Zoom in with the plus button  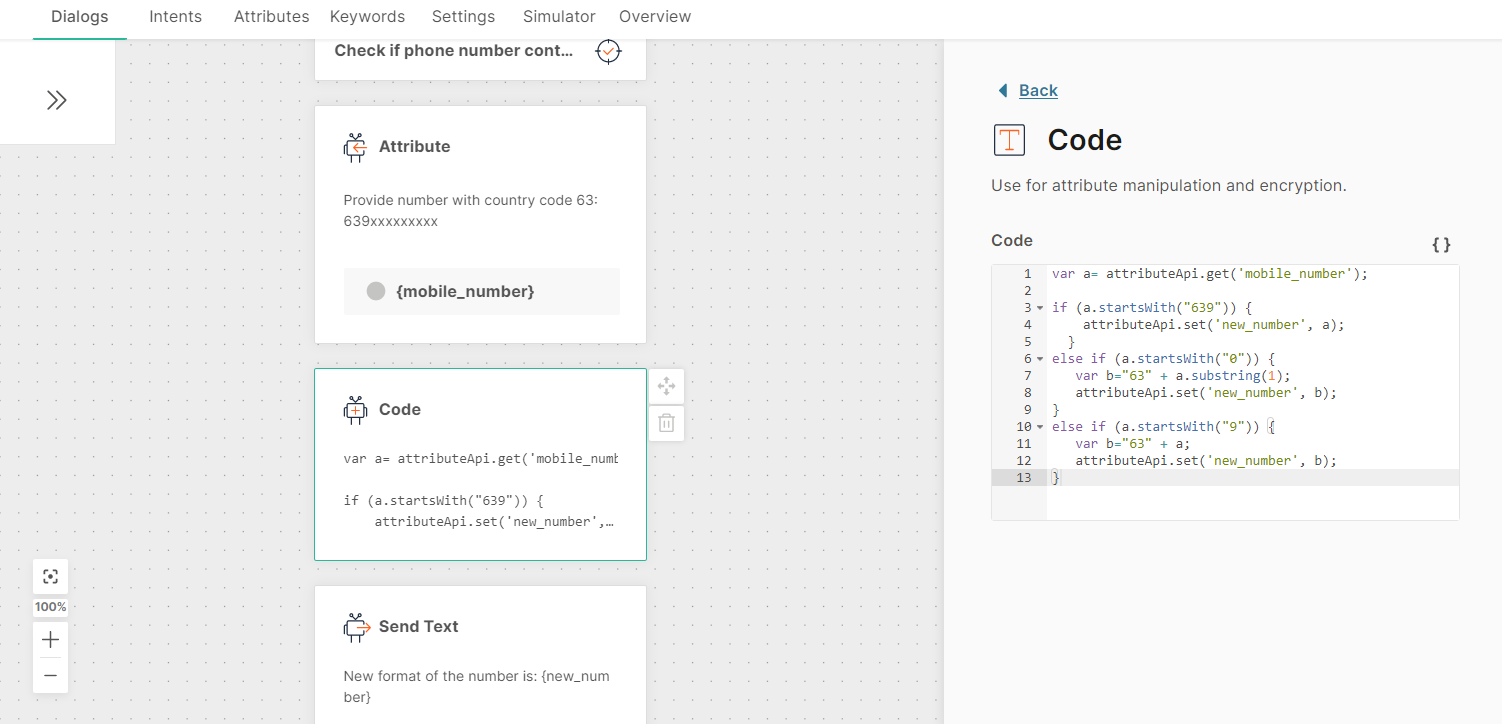[51, 640]
